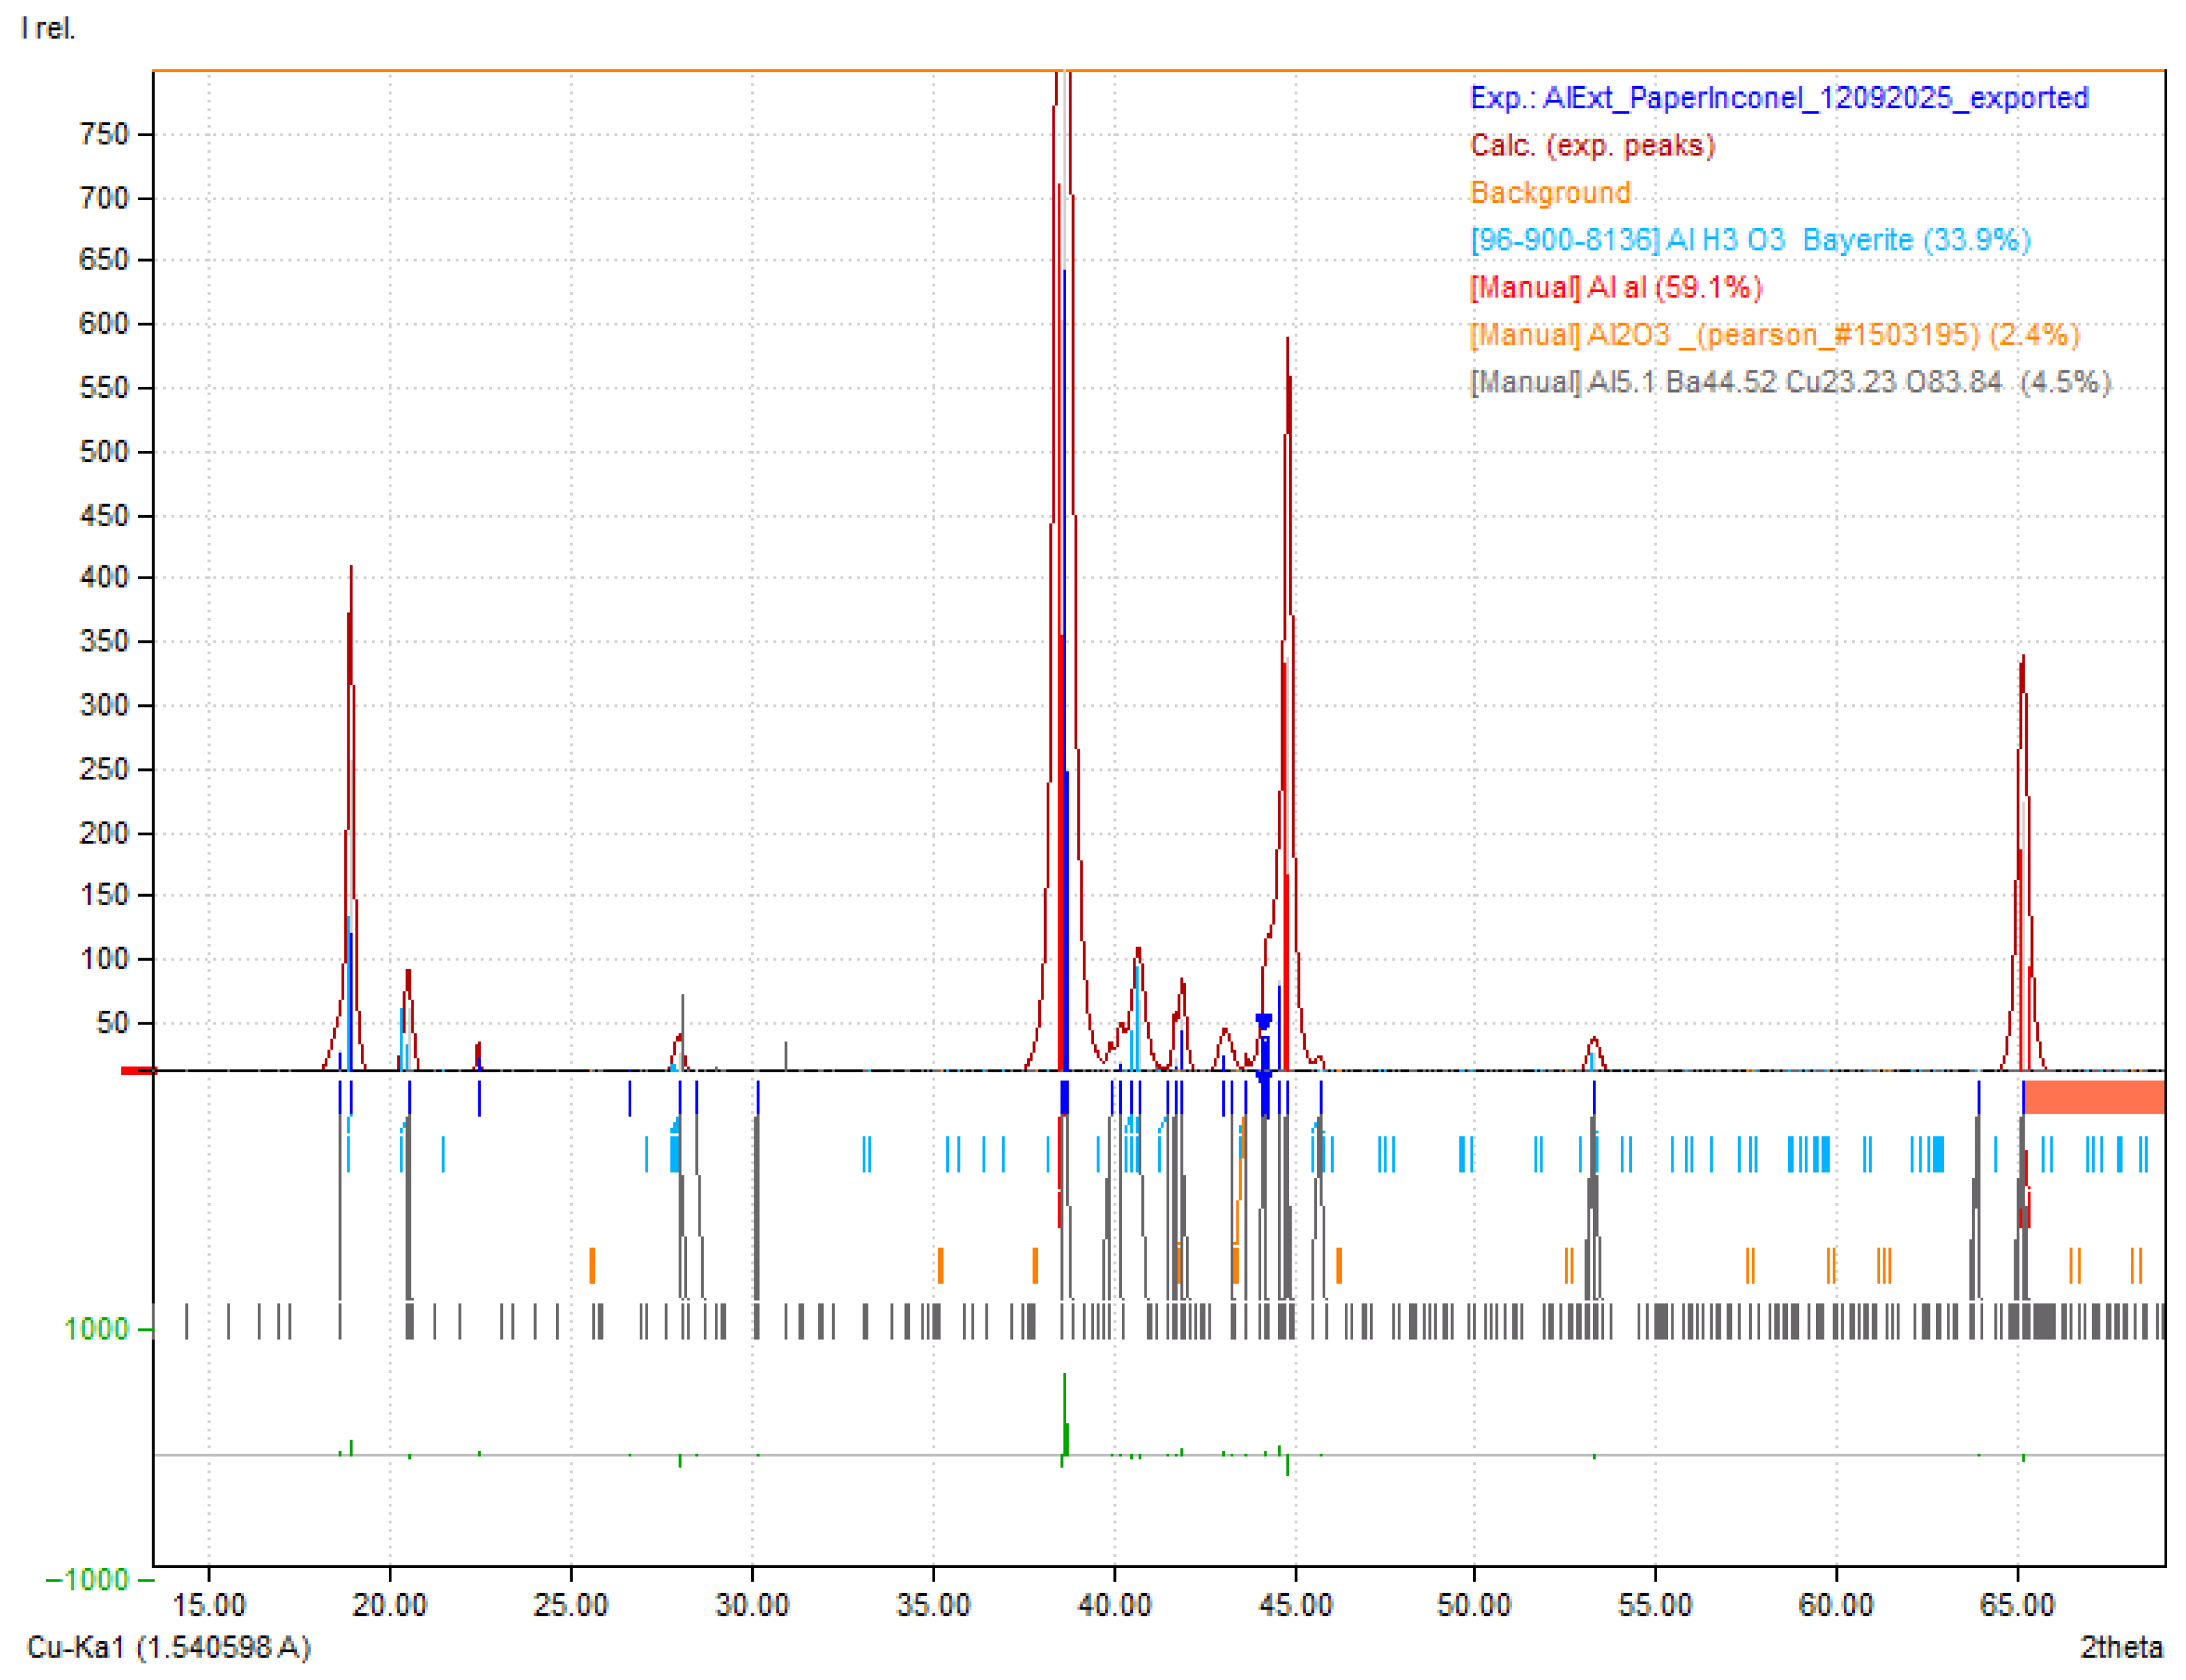Click the diffraction peak top near 19 degrees

351,570
